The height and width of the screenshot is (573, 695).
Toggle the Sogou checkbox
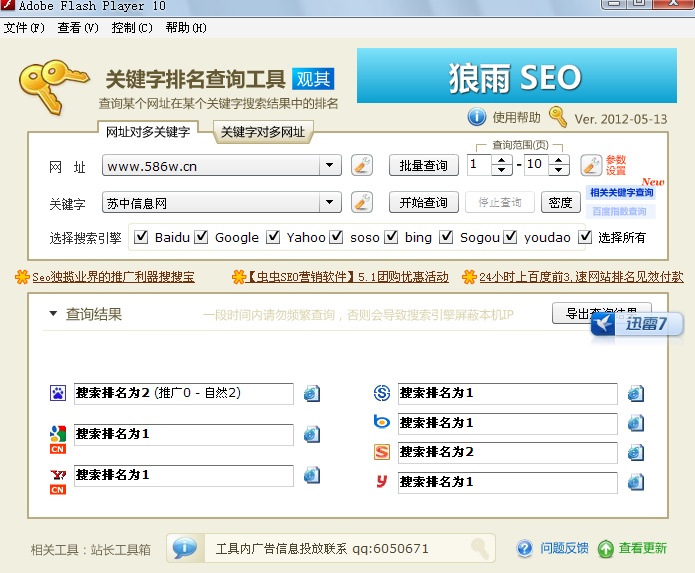[x=446, y=237]
